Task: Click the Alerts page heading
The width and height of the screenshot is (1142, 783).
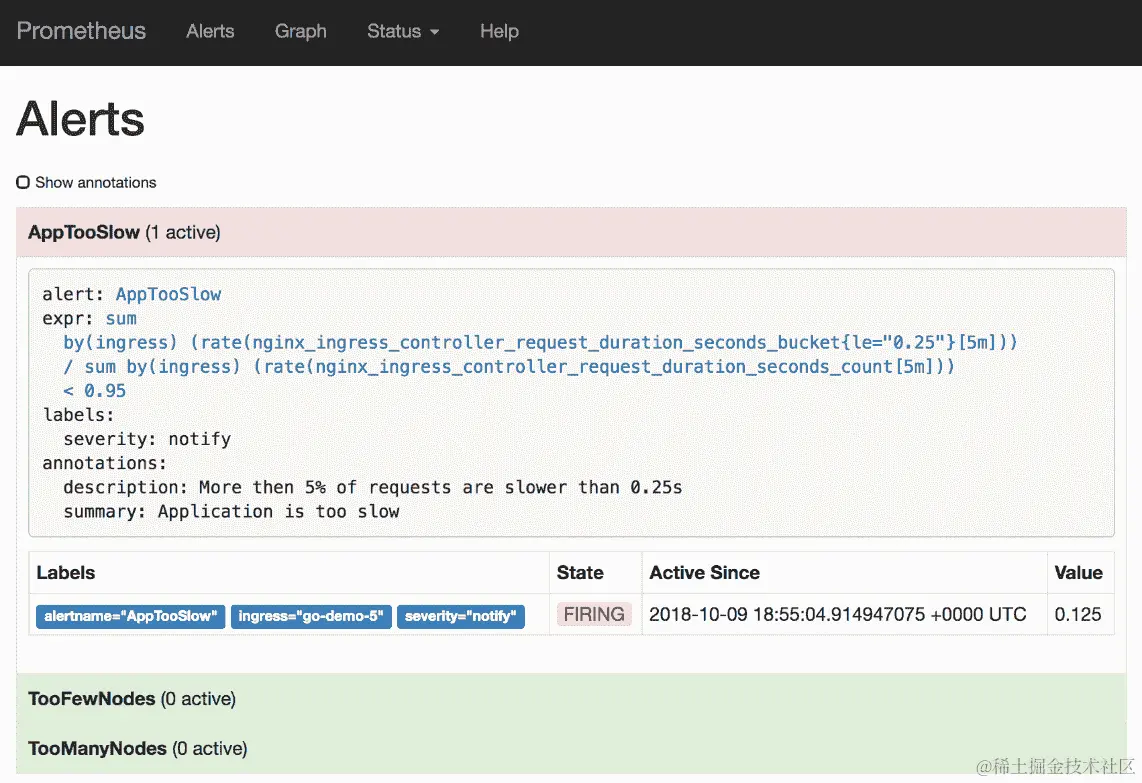Action: [x=80, y=119]
